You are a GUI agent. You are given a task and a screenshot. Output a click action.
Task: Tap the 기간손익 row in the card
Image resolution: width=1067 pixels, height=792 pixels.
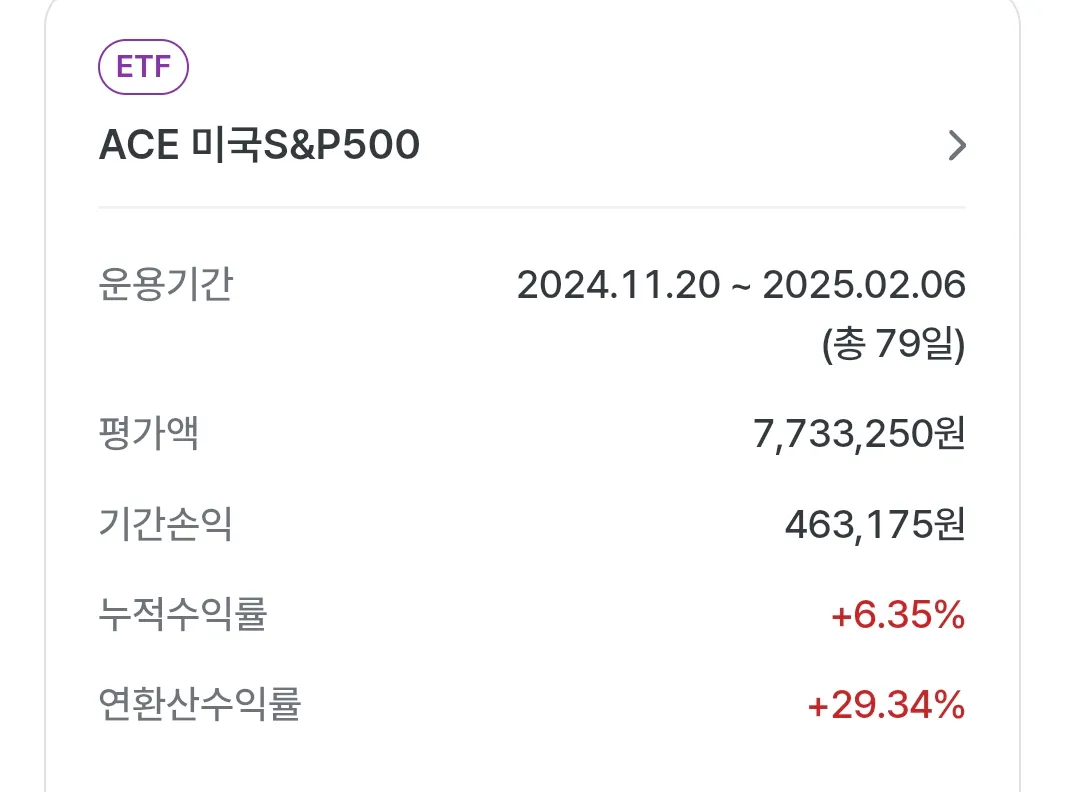pos(532,525)
